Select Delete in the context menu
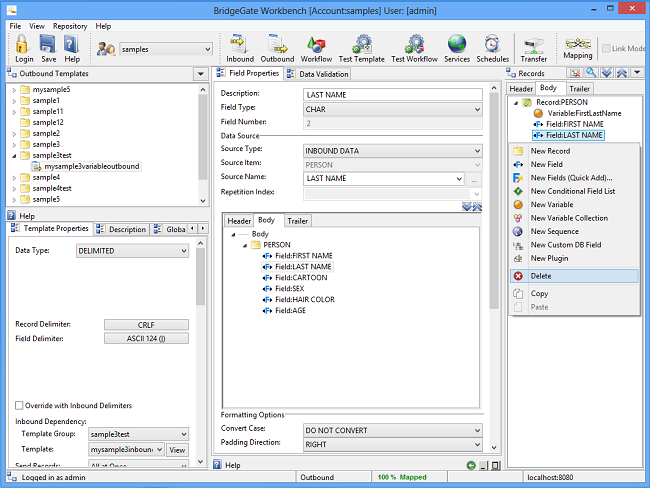Screen dimensions: 650x488 574,276
